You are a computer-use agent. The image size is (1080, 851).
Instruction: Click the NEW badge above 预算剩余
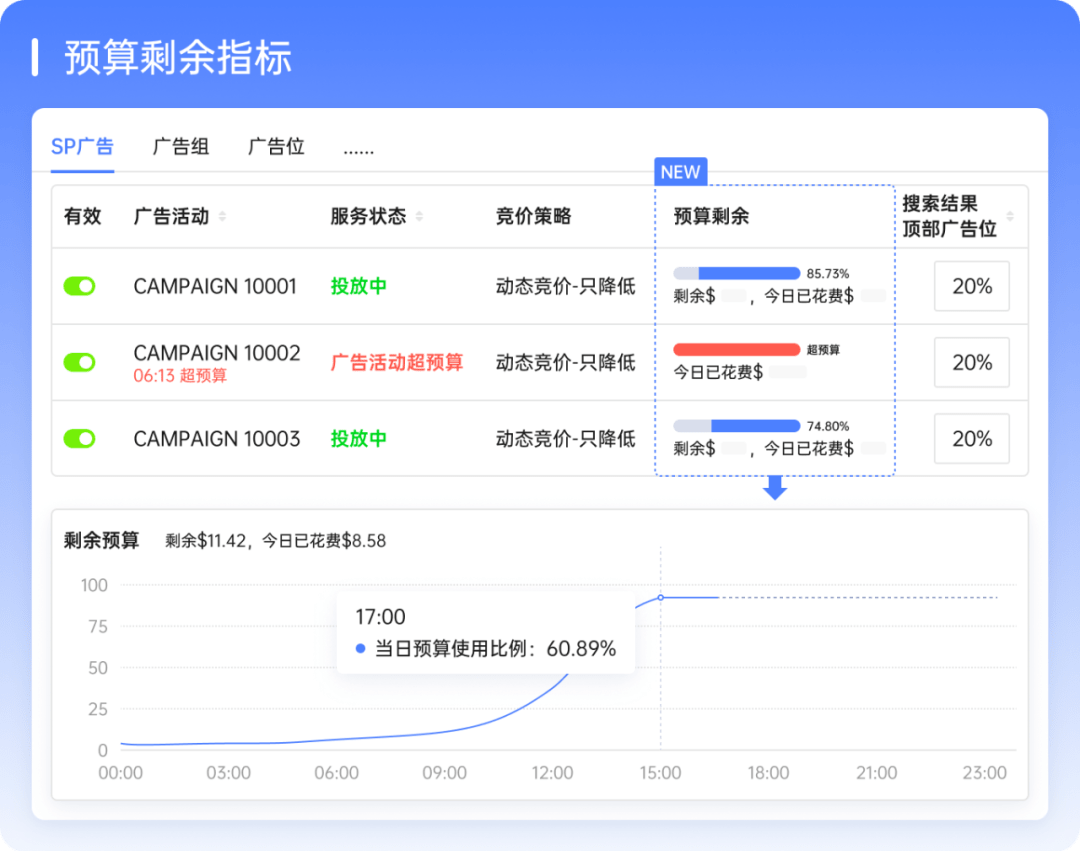point(680,172)
